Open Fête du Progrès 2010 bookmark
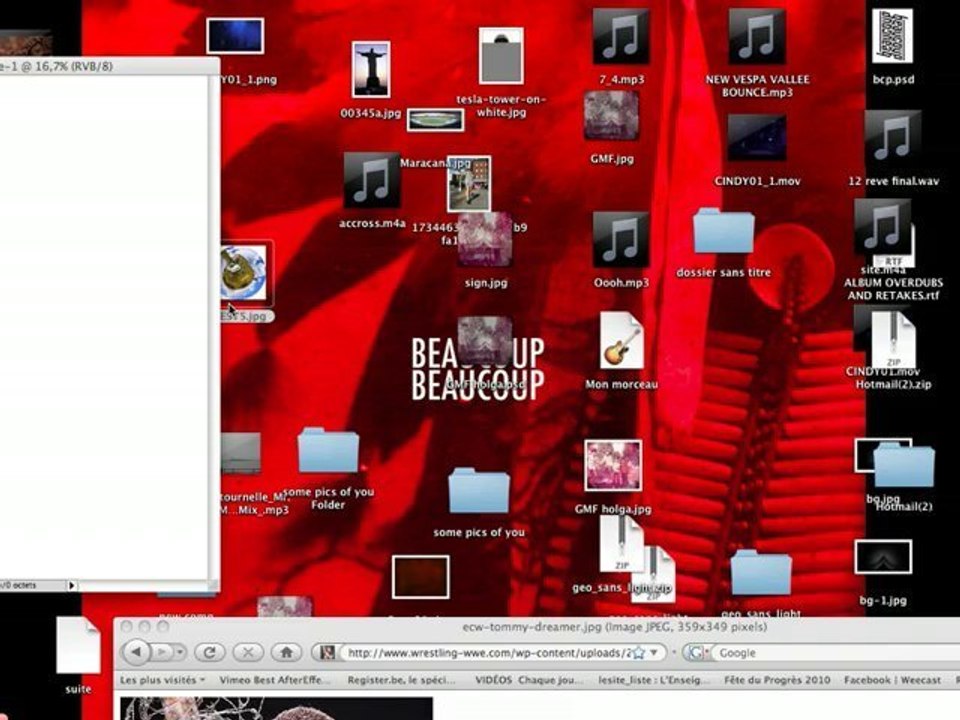Viewport: 960px width, 720px height. (x=777, y=680)
